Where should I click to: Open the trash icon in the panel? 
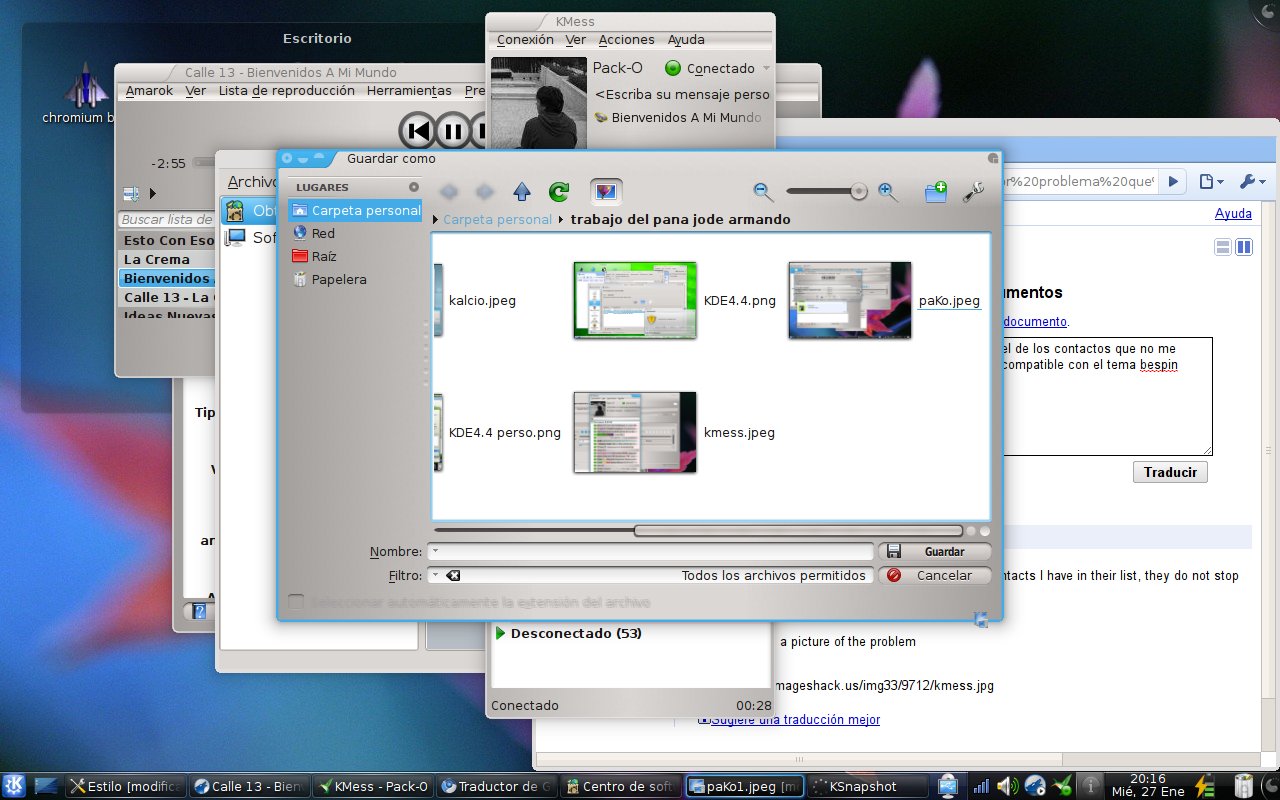1244,786
